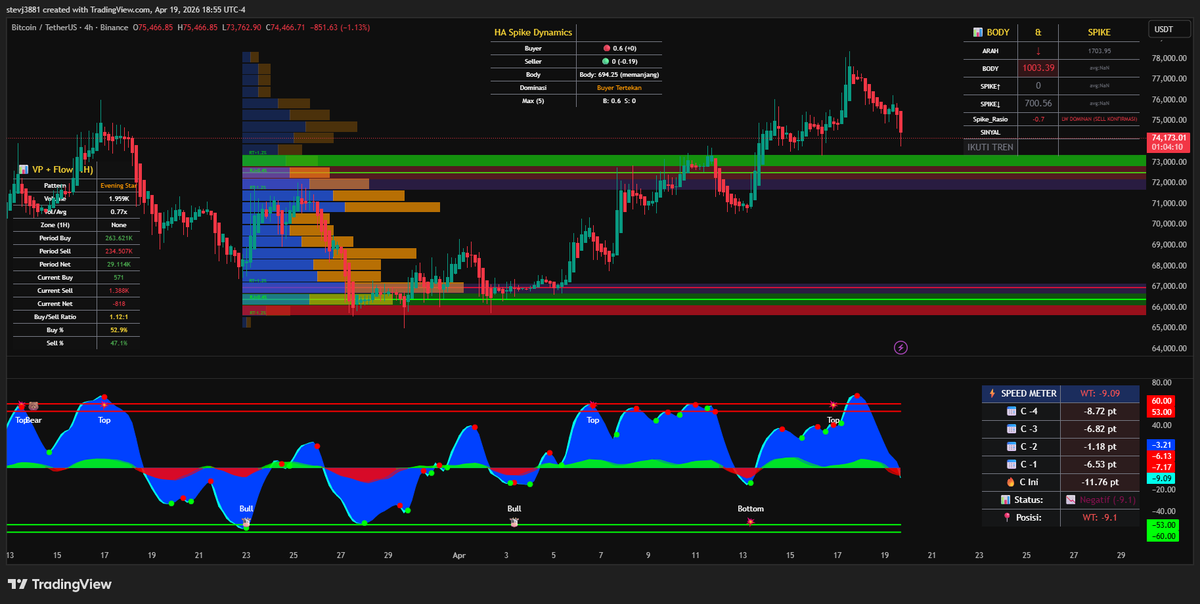Image resolution: width=1200 pixels, height=604 pixels.
Task: Click the Bottom marker label on oscillator
Action: tap(750, 509)
